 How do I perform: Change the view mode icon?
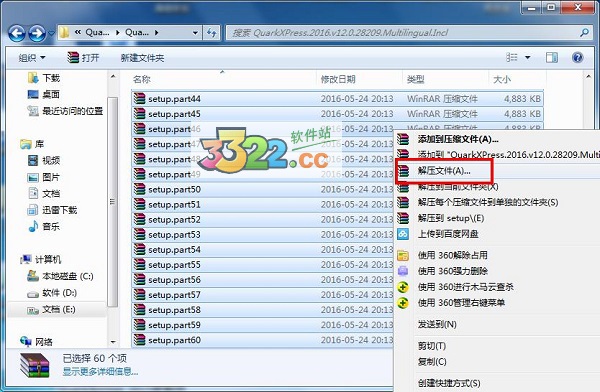tap(512, 58)
